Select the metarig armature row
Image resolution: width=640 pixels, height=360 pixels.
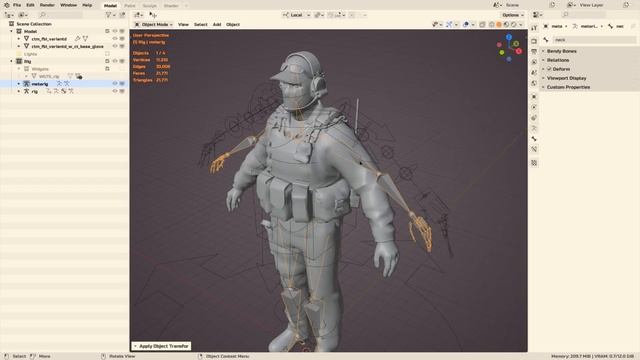(x=64, y=84)
